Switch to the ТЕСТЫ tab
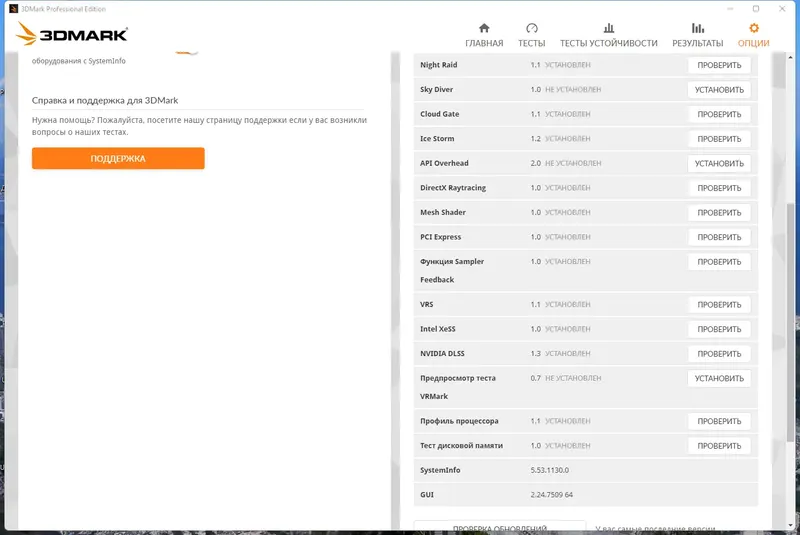The height and width of the screenshot is (535, 800). tap(532, 43)
